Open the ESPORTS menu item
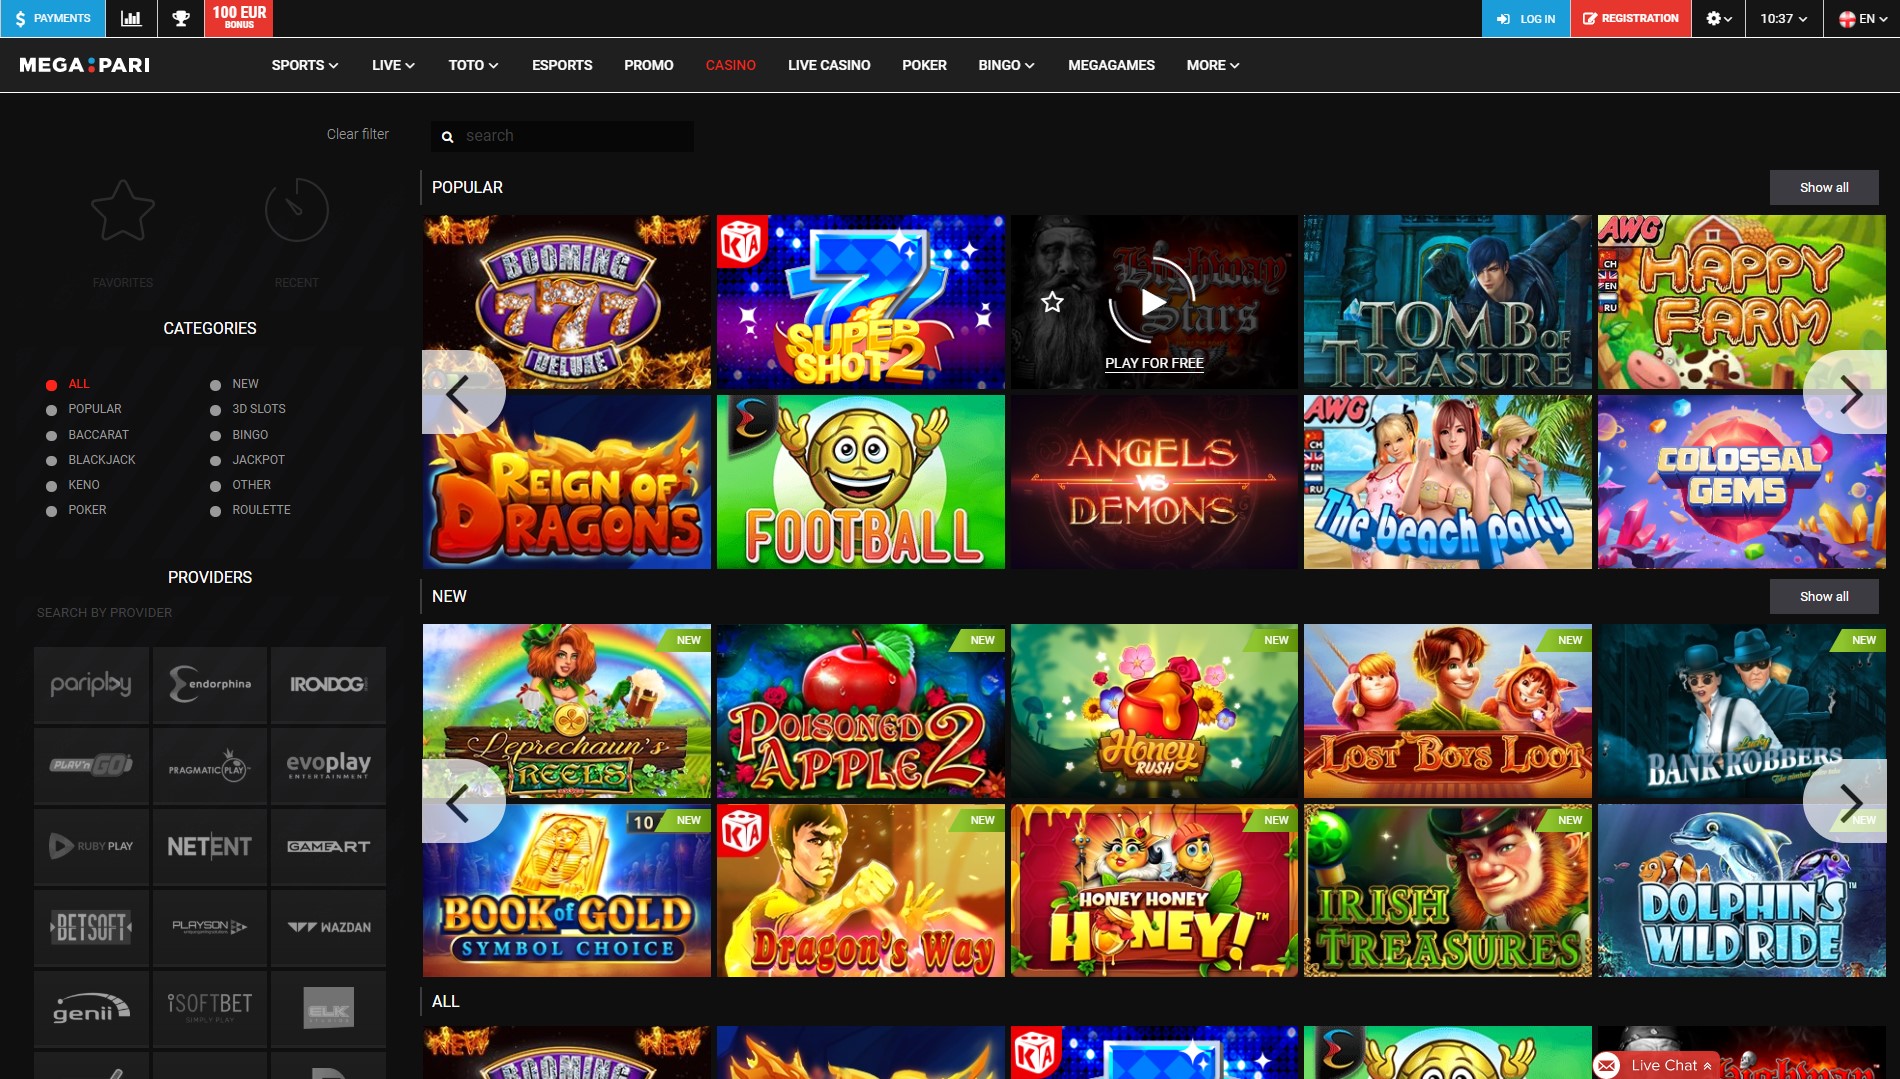 pyautogui.click(x=562, y=65)
